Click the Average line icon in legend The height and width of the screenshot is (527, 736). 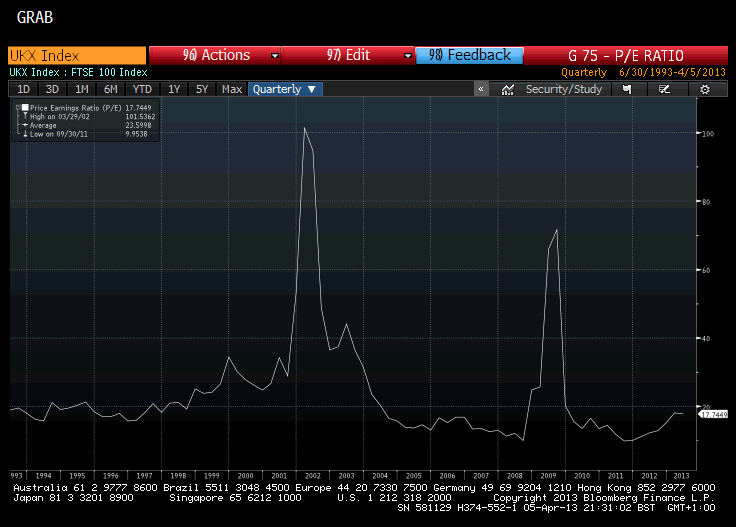pyautogui.click(x=23, y=125)
